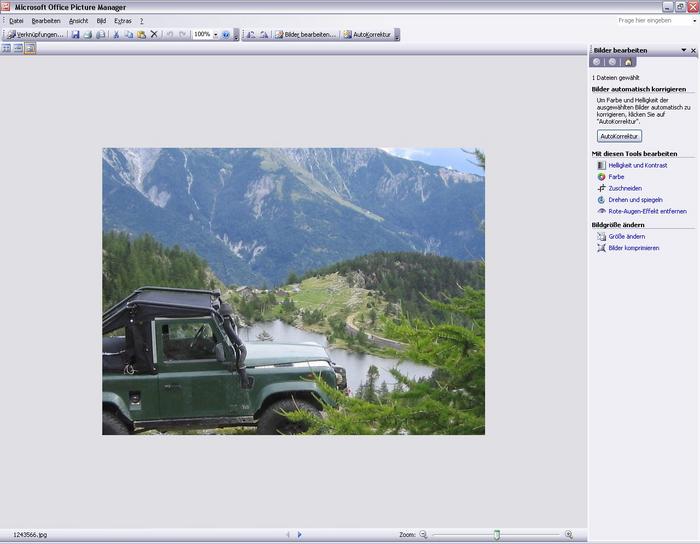The width and height of the screenshot is (700, 544).
Task: Click the Undo arrow icon
Action: pos(170,34)
